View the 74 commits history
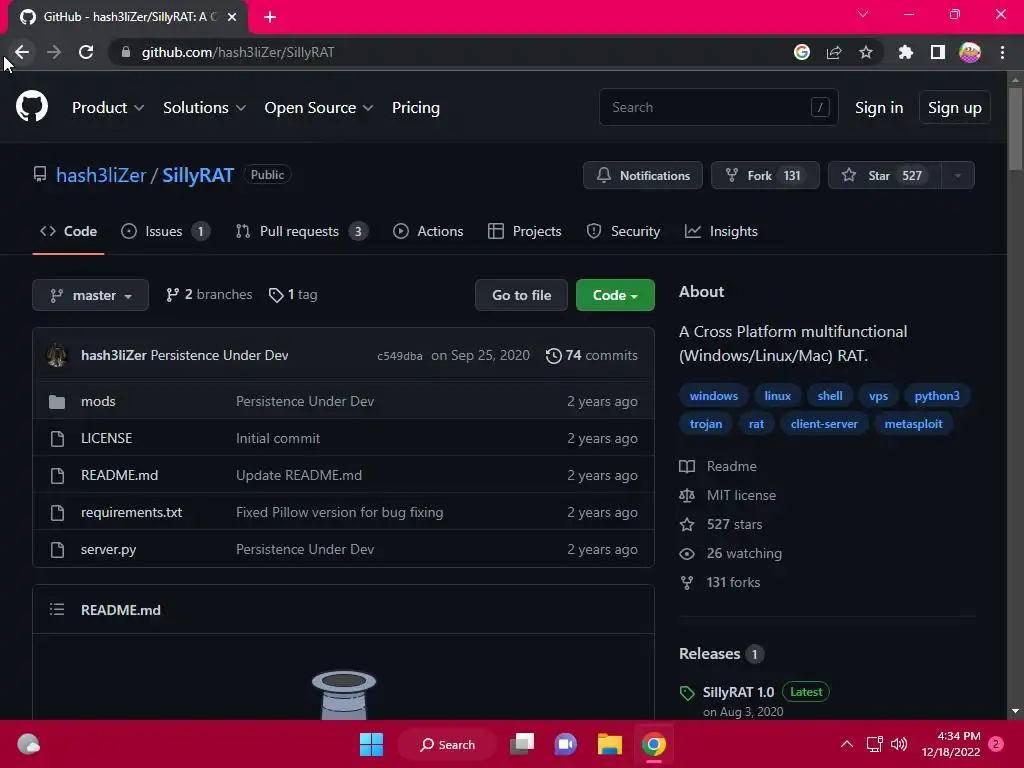Screen dimensions: 1024x768 pyautogui.click(x=592, y=355)
